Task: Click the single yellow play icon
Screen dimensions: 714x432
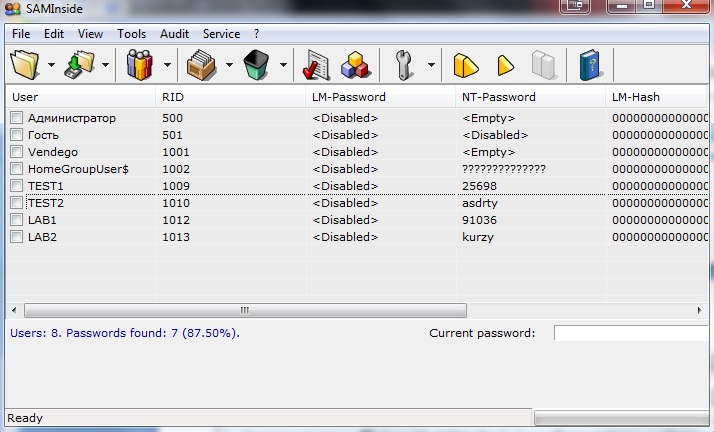Action: [505, 66]
